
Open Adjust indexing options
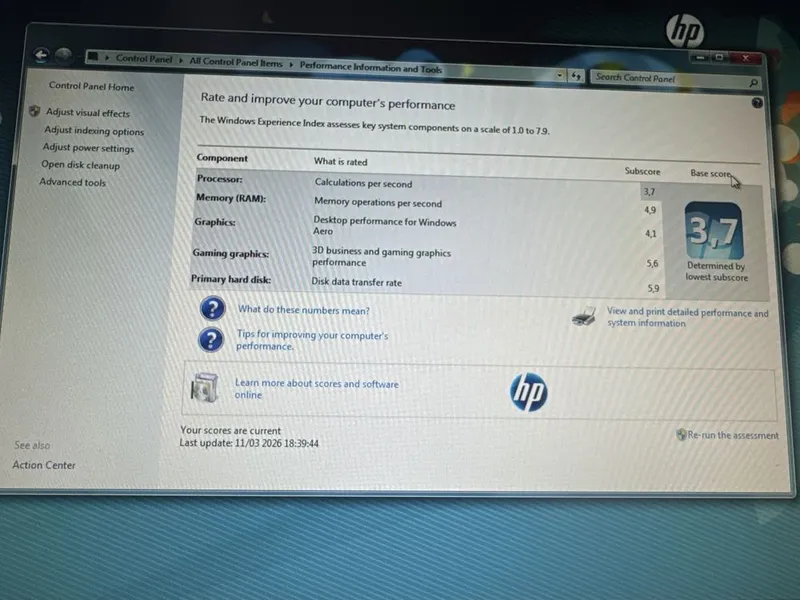tap(94, 131)
